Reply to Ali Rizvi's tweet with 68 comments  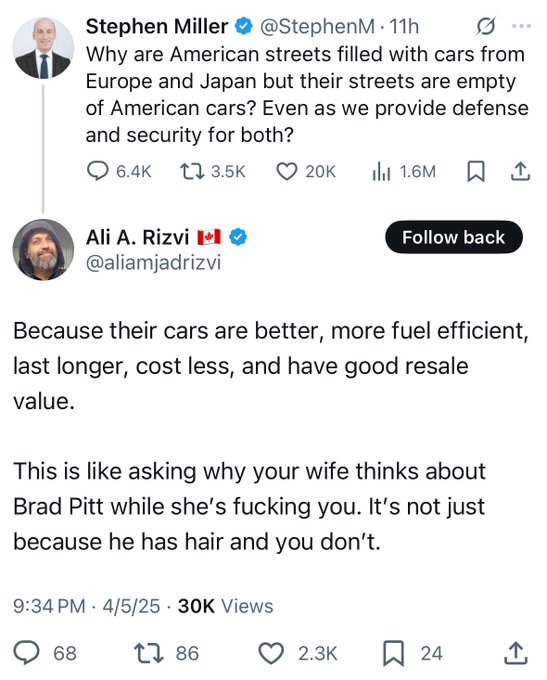coord(45,653)
